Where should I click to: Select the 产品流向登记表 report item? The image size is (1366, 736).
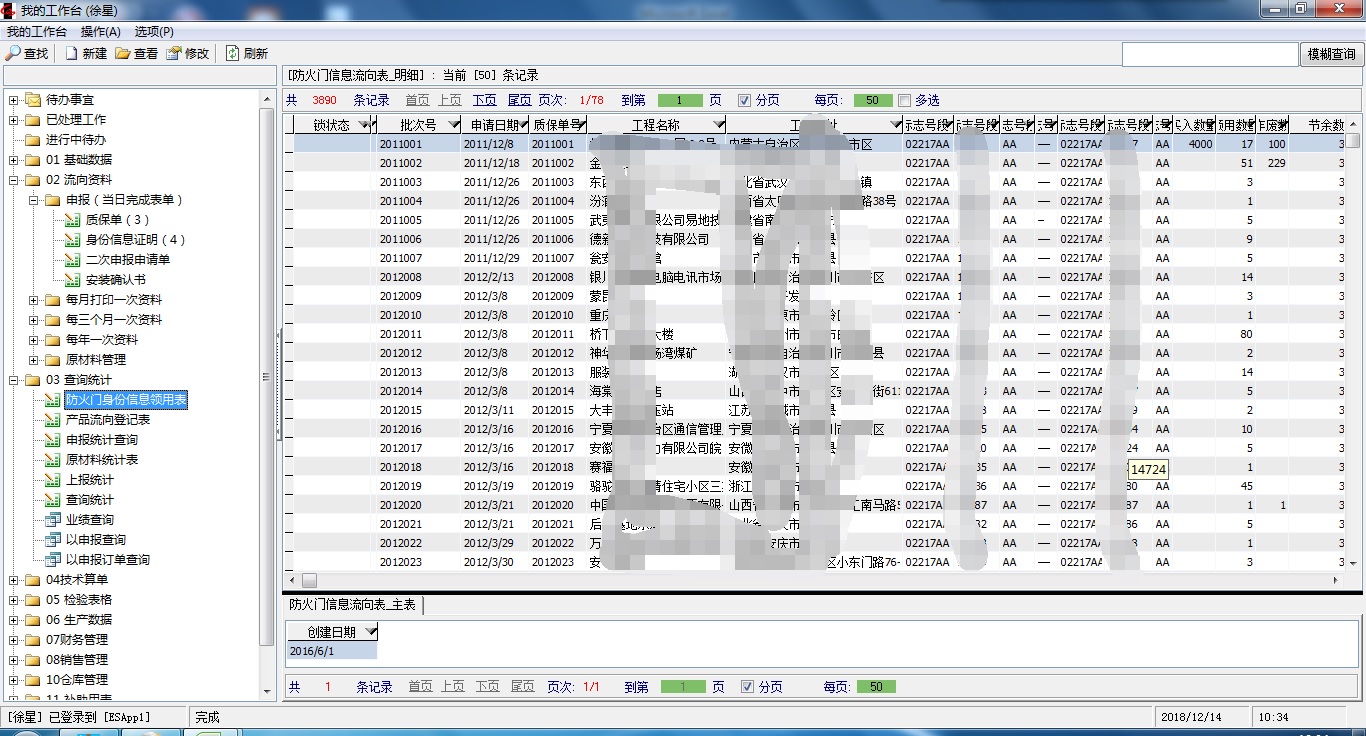click(x=107, y=419)
